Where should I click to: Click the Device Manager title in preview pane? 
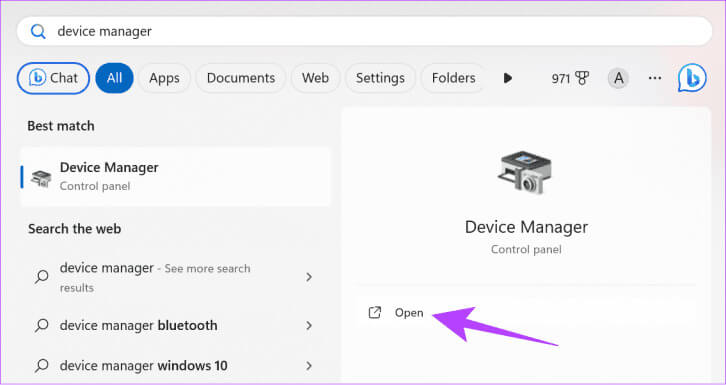coord(526,227)
